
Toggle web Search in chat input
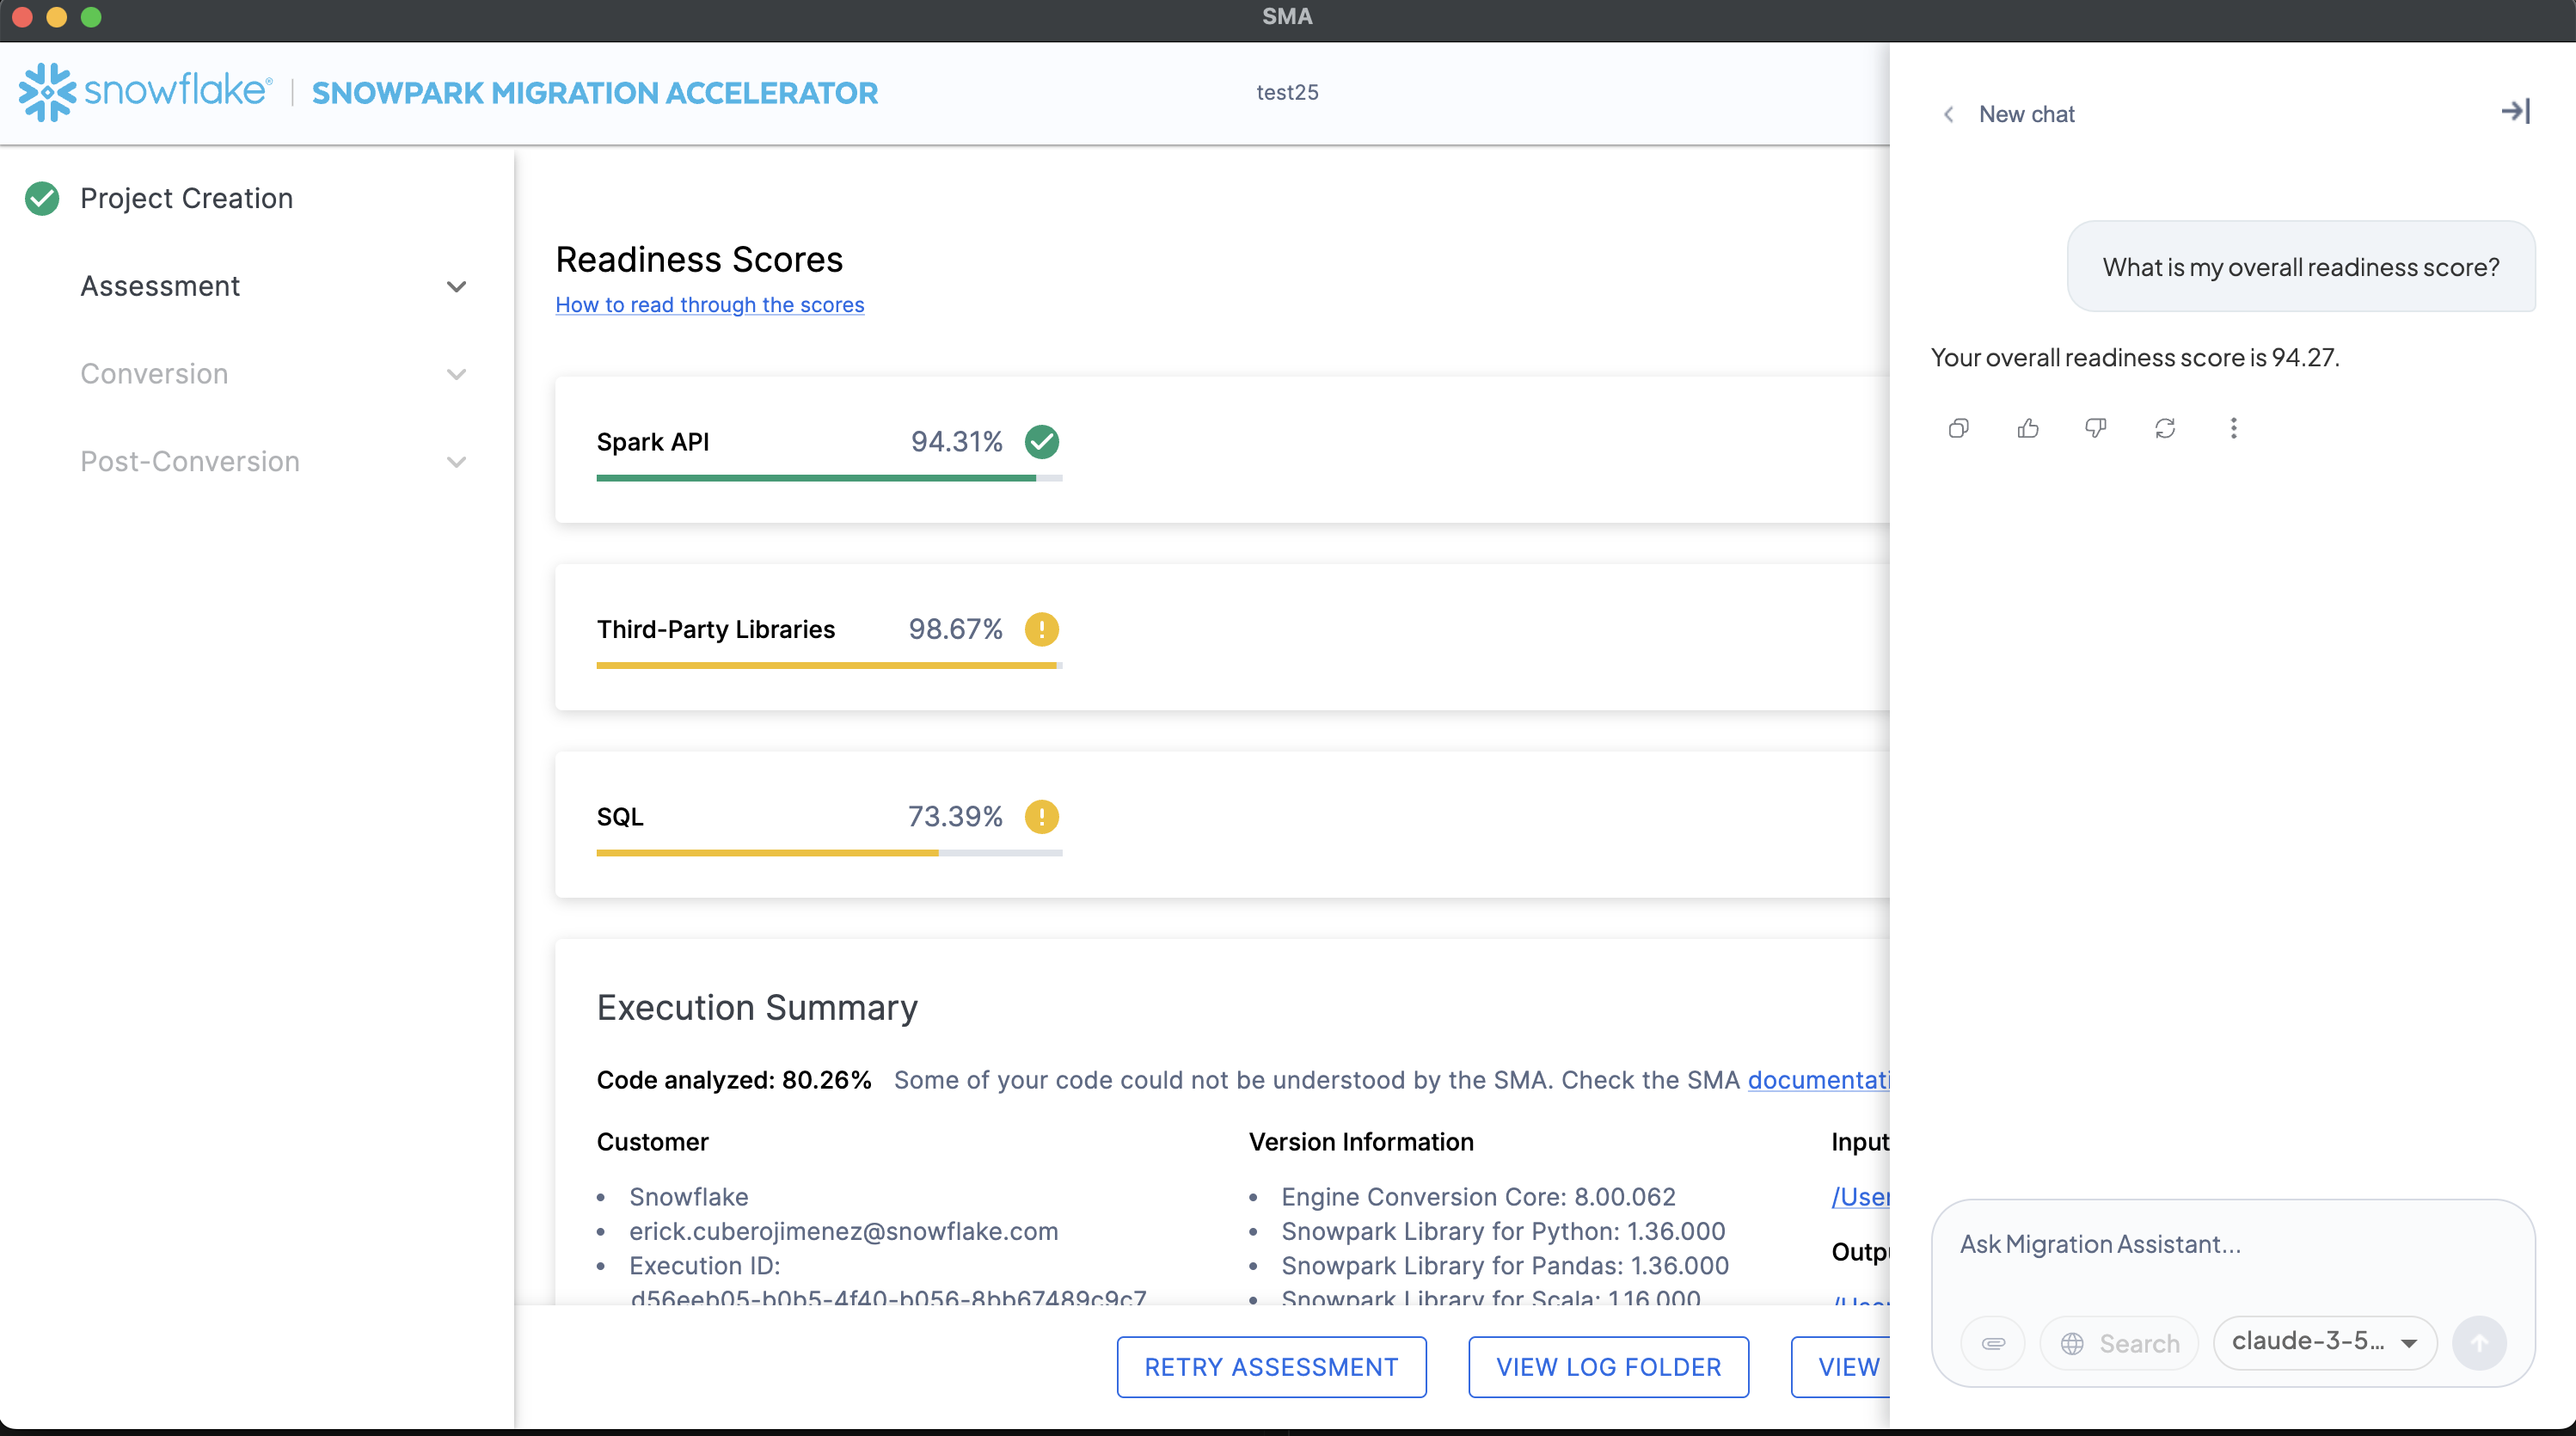(2119, 1343)
